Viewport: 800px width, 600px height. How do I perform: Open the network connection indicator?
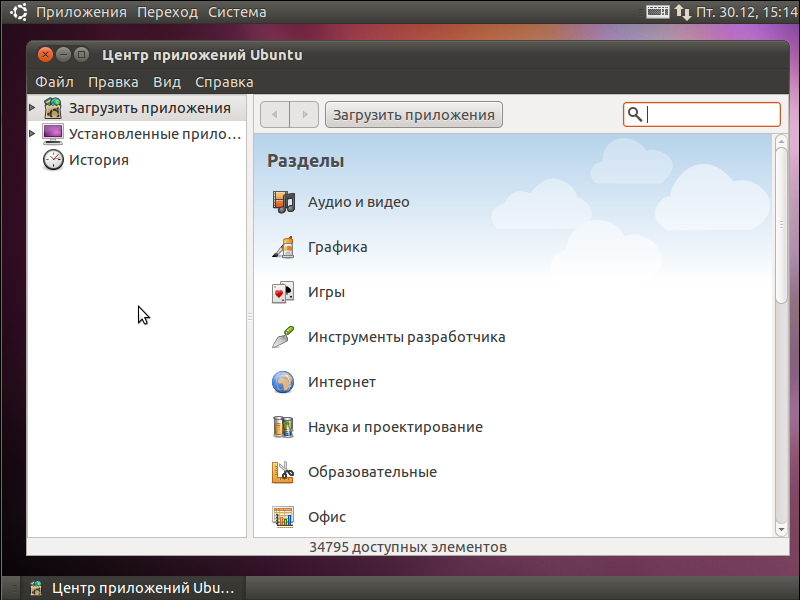(683, 12)
